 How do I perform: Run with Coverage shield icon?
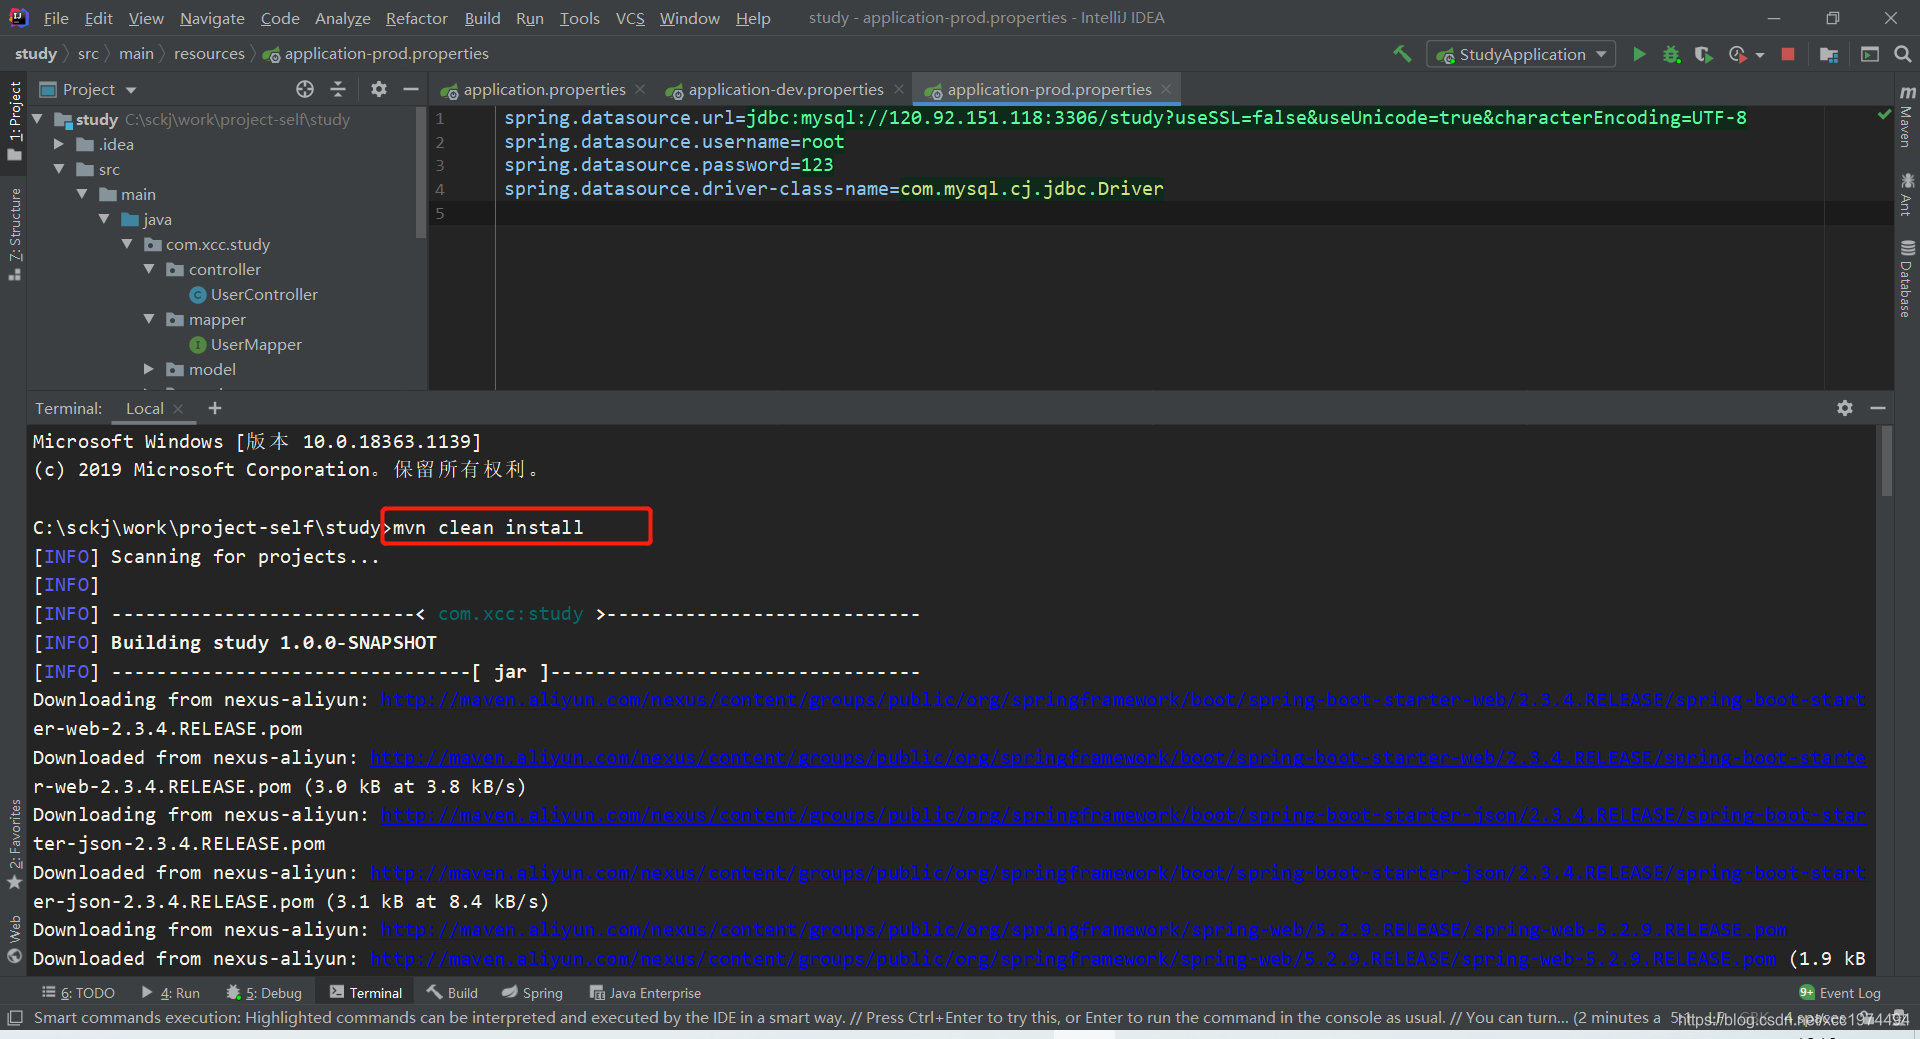coord(1704,54)
